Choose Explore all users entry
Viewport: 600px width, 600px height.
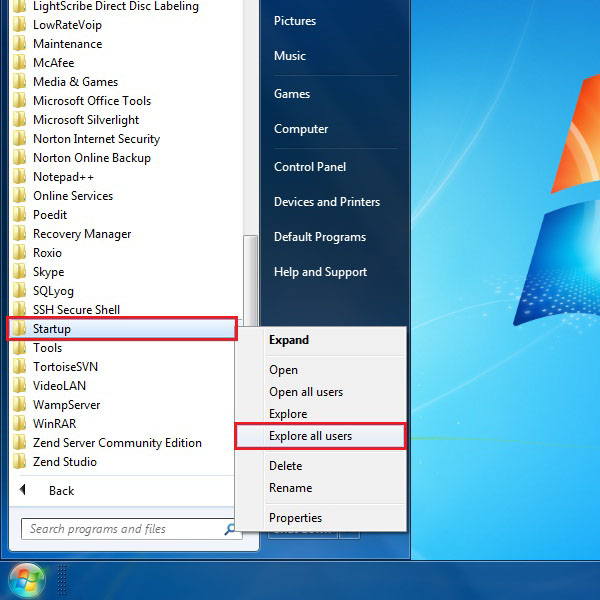pyautogui.click(x=320, y=436)
